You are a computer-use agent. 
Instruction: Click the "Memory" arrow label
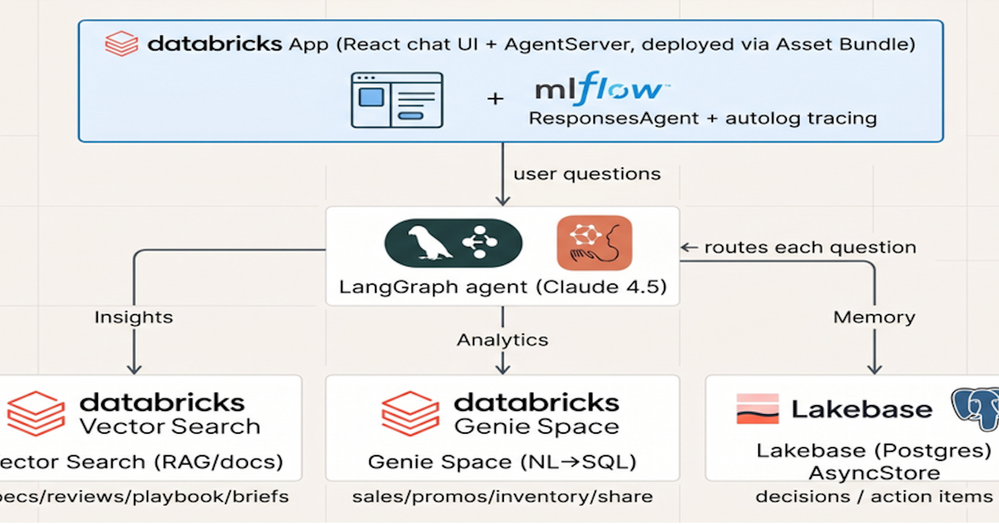point(874,317)
